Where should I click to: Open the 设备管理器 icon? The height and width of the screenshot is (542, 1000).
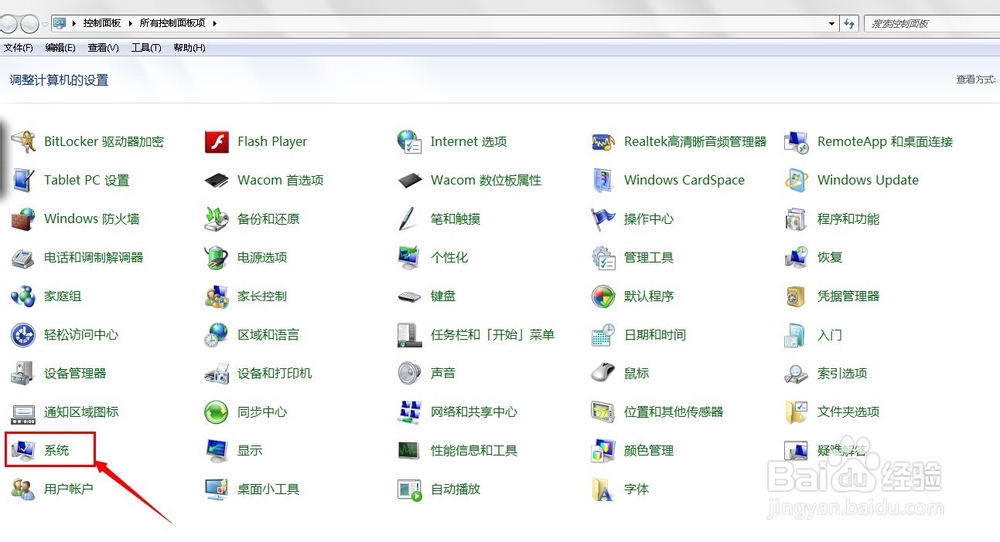[x=24, y=373]
